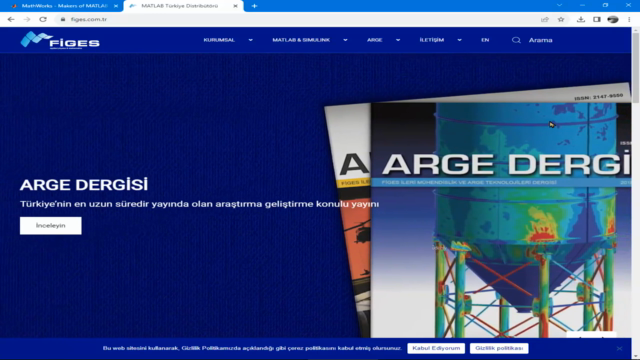Open the Chrome profile avatar
This screenshot has width=640, height=360.
tap(613, 19)
